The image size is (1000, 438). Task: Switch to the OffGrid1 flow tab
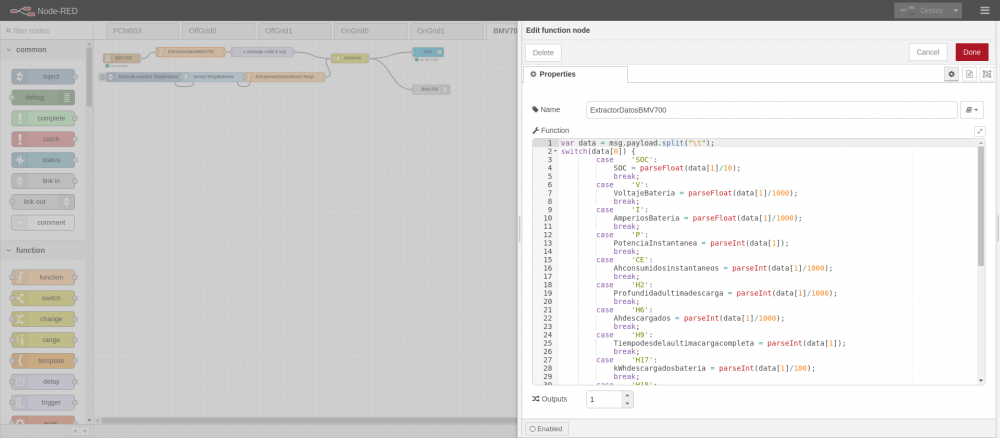[x=294, y=31]
